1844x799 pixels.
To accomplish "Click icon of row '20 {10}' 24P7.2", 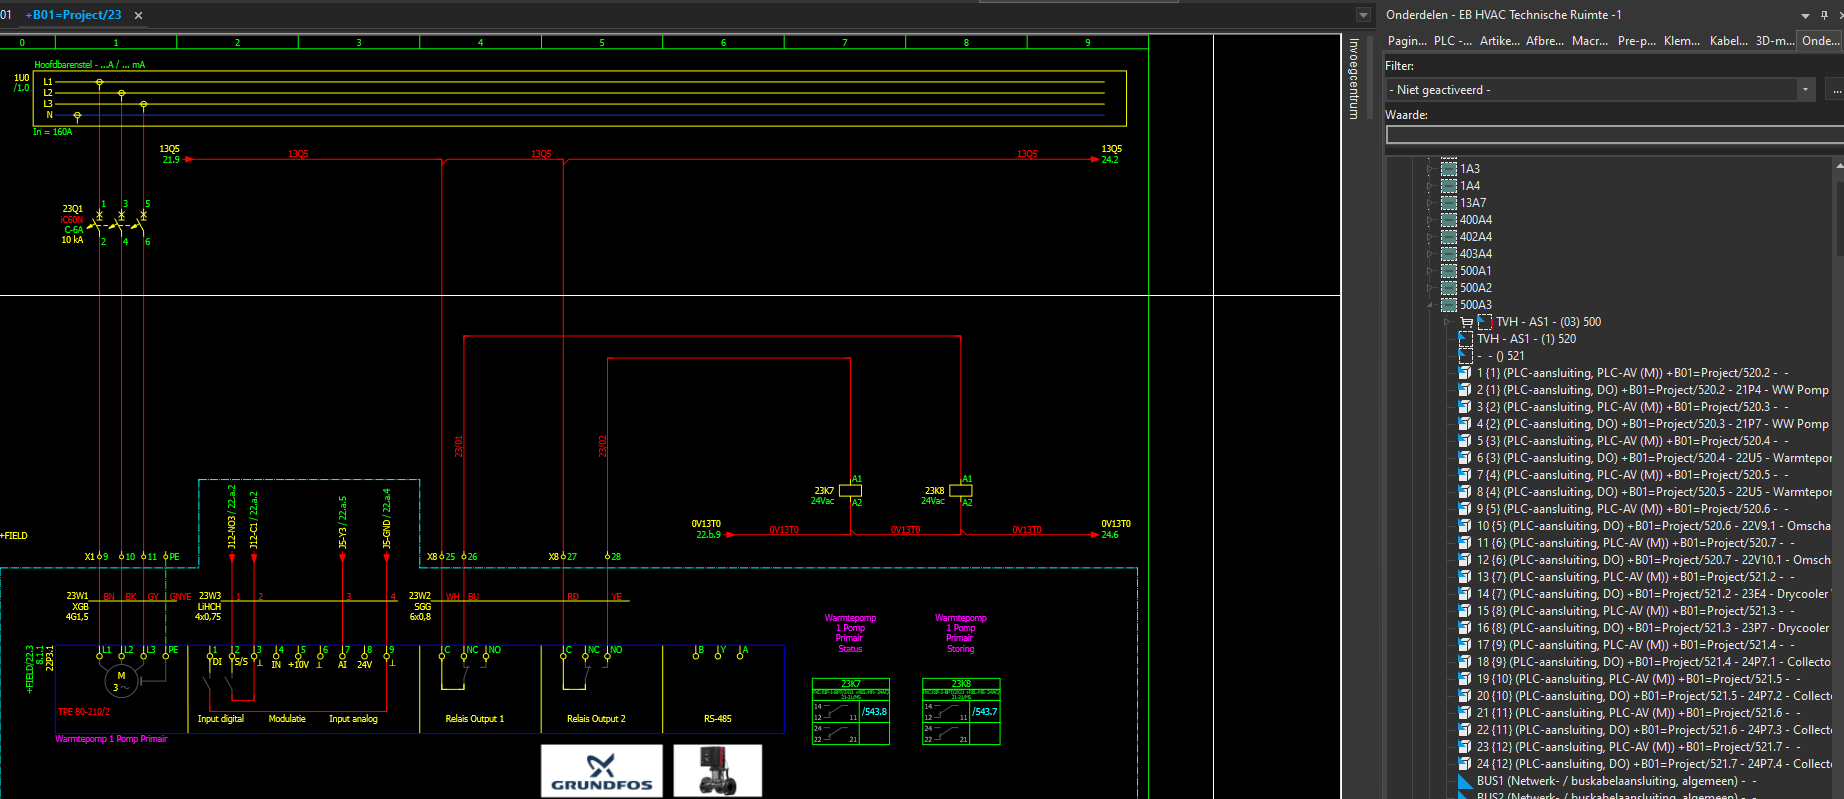I will pyautogui.click(x=1466, y=696).
